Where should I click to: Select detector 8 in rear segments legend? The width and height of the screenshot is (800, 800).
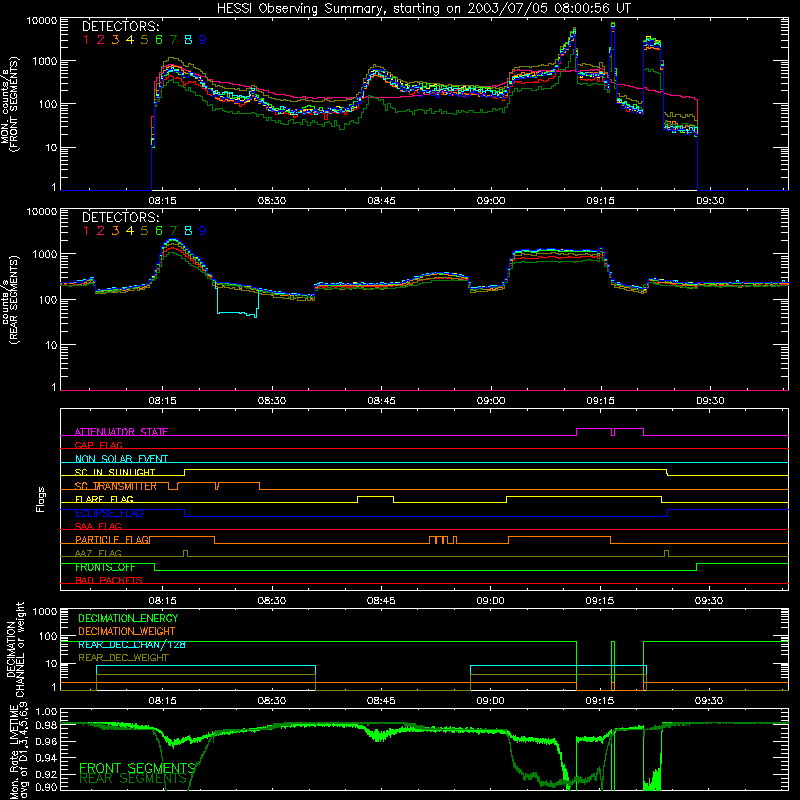point(188,231)
